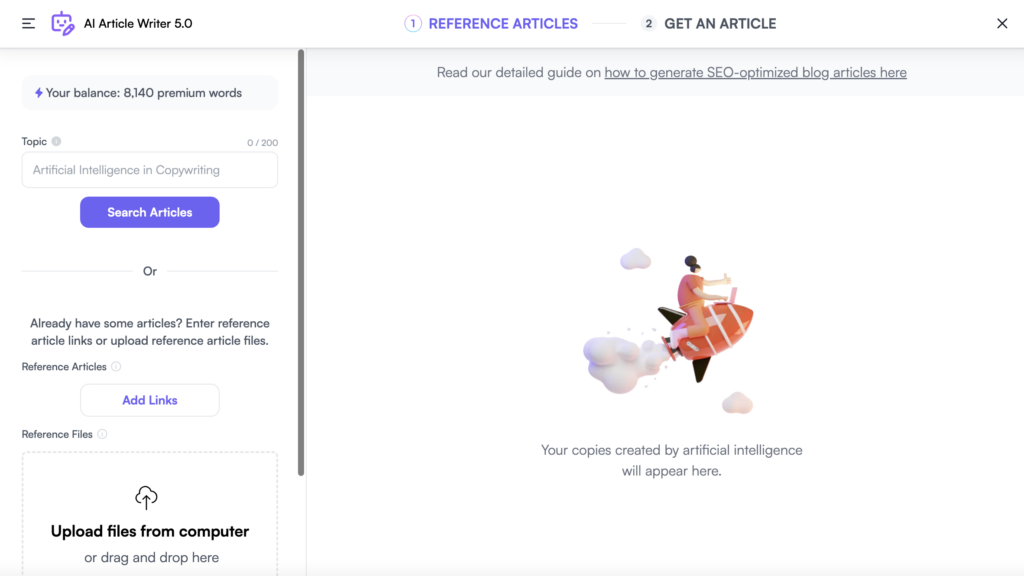Click the rocket illustration image

671,330
